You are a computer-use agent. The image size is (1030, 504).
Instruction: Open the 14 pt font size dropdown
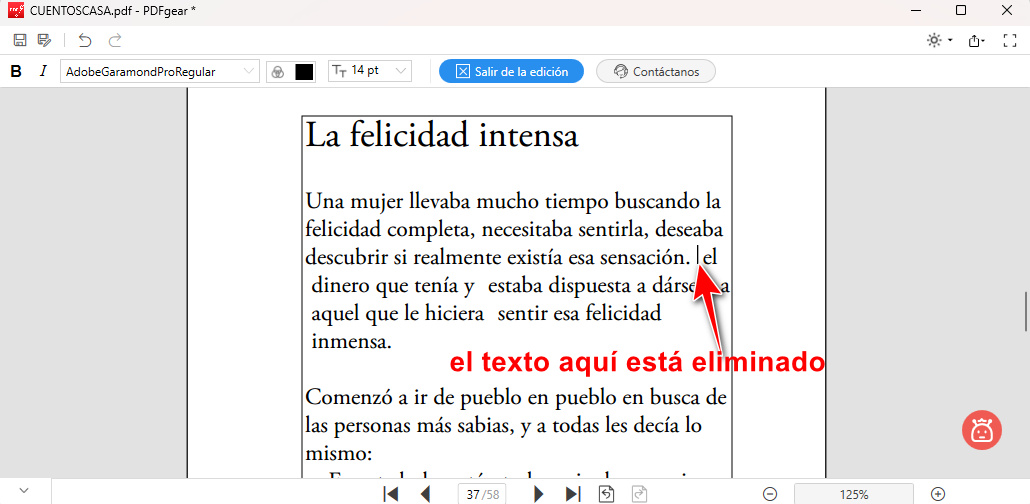pyautogui.click(x=370, y=71)
